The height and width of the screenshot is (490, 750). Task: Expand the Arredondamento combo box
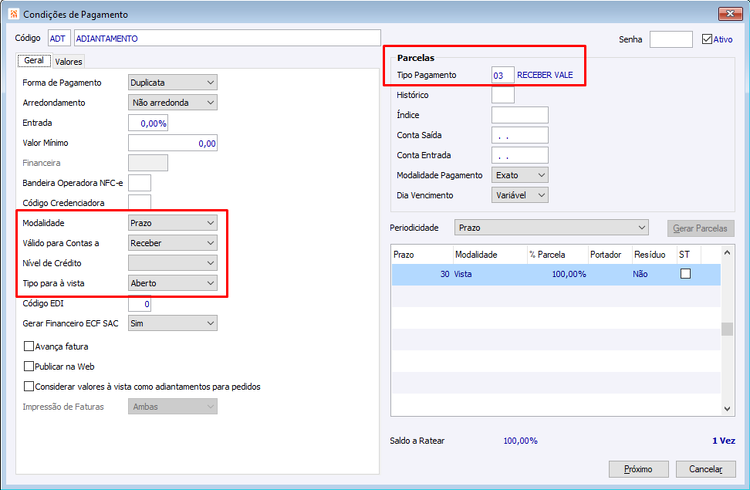coord(173,102)
